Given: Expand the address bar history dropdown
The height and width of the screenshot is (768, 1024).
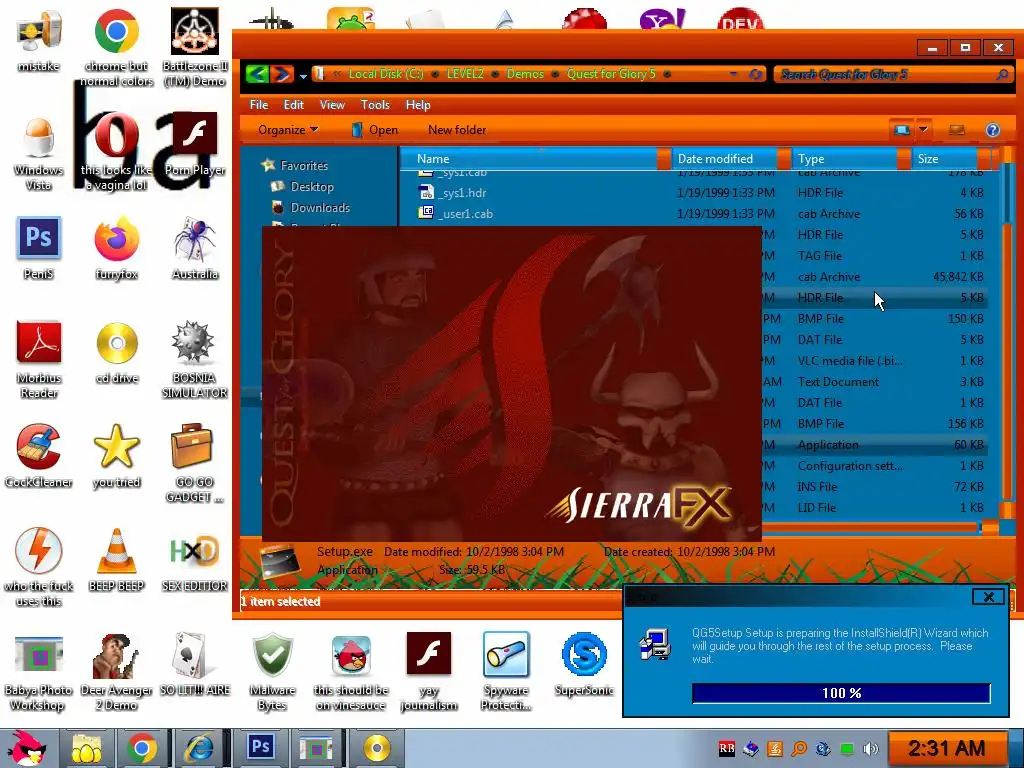Looking at the screenshot, I should (733, 74).
